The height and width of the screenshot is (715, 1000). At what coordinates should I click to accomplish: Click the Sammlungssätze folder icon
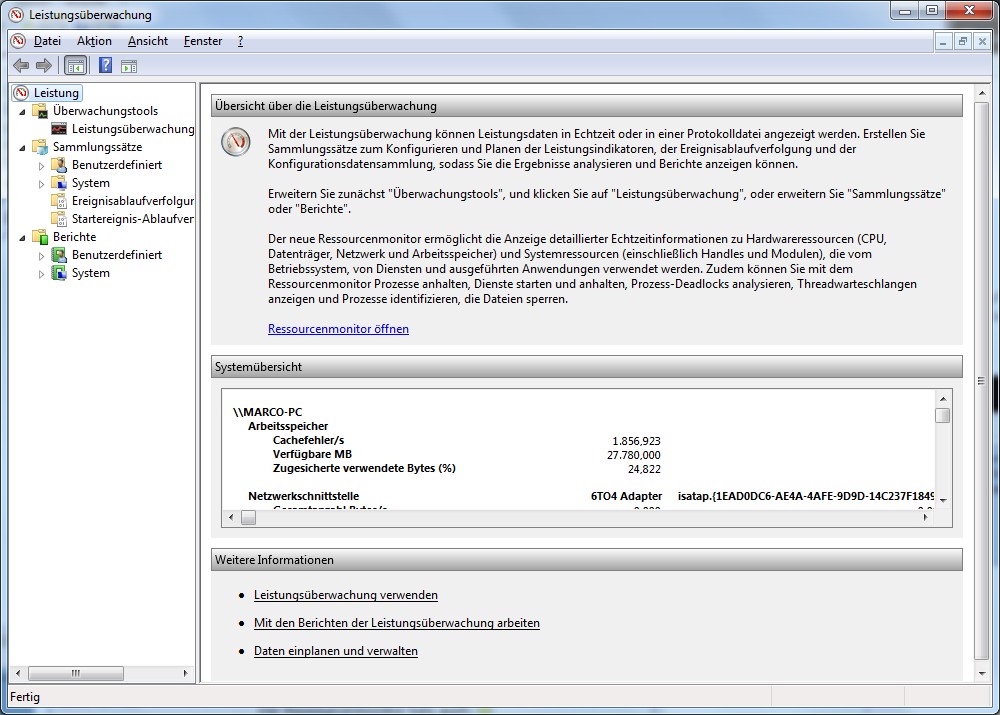[40, 147]
